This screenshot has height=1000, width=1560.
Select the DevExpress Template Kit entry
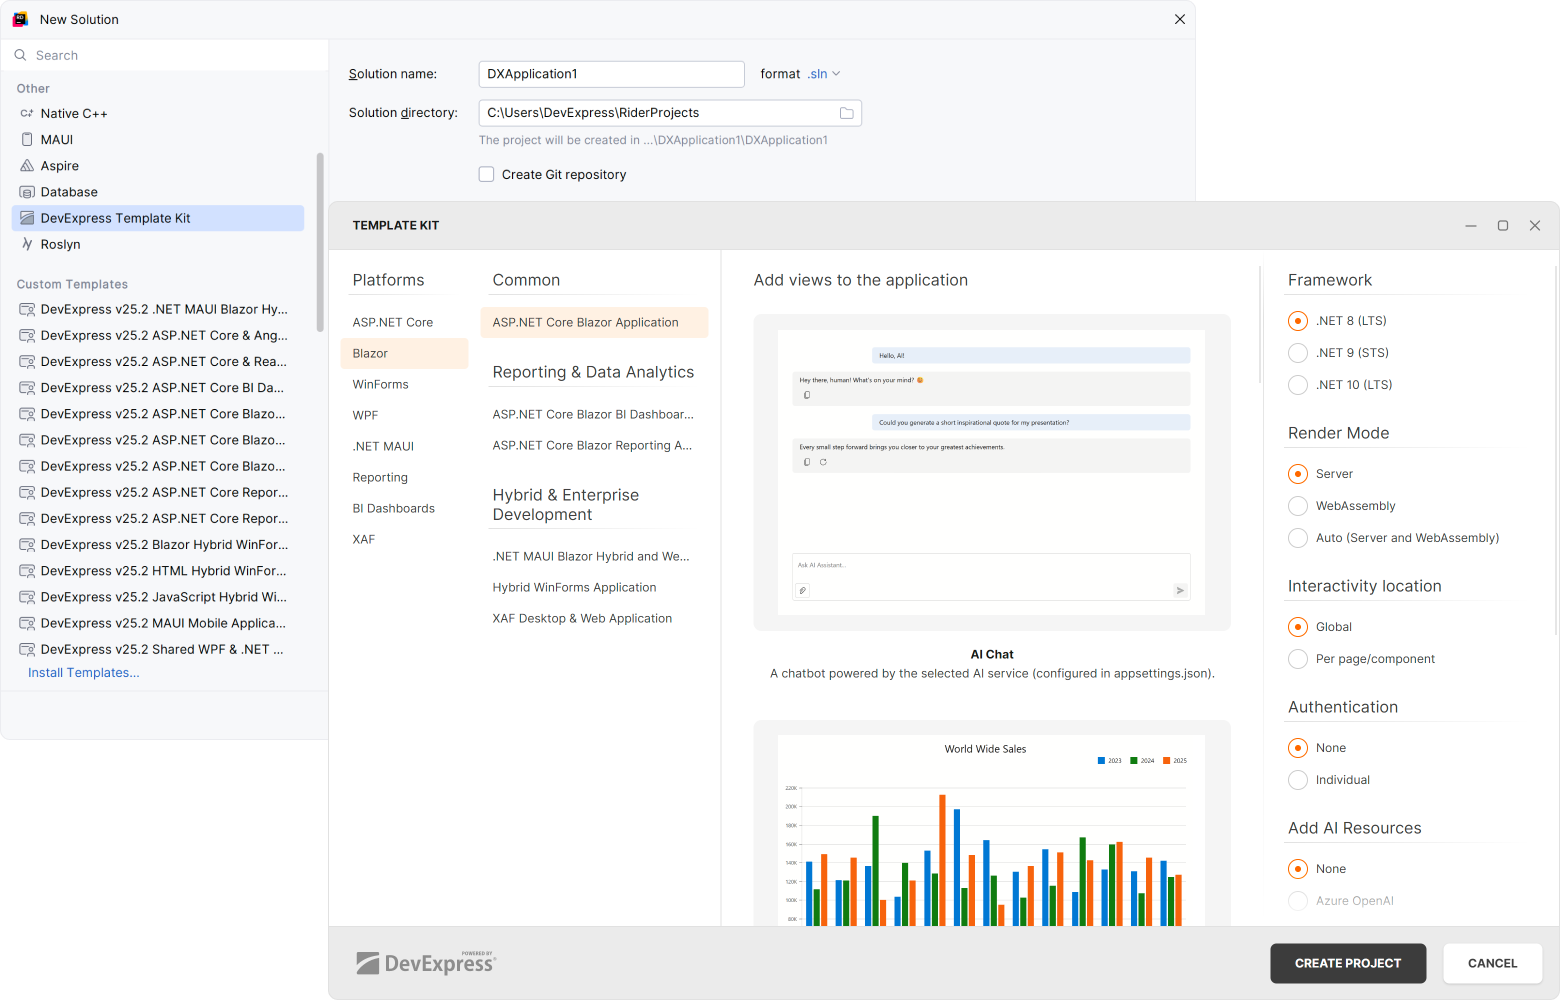(113, 217)
